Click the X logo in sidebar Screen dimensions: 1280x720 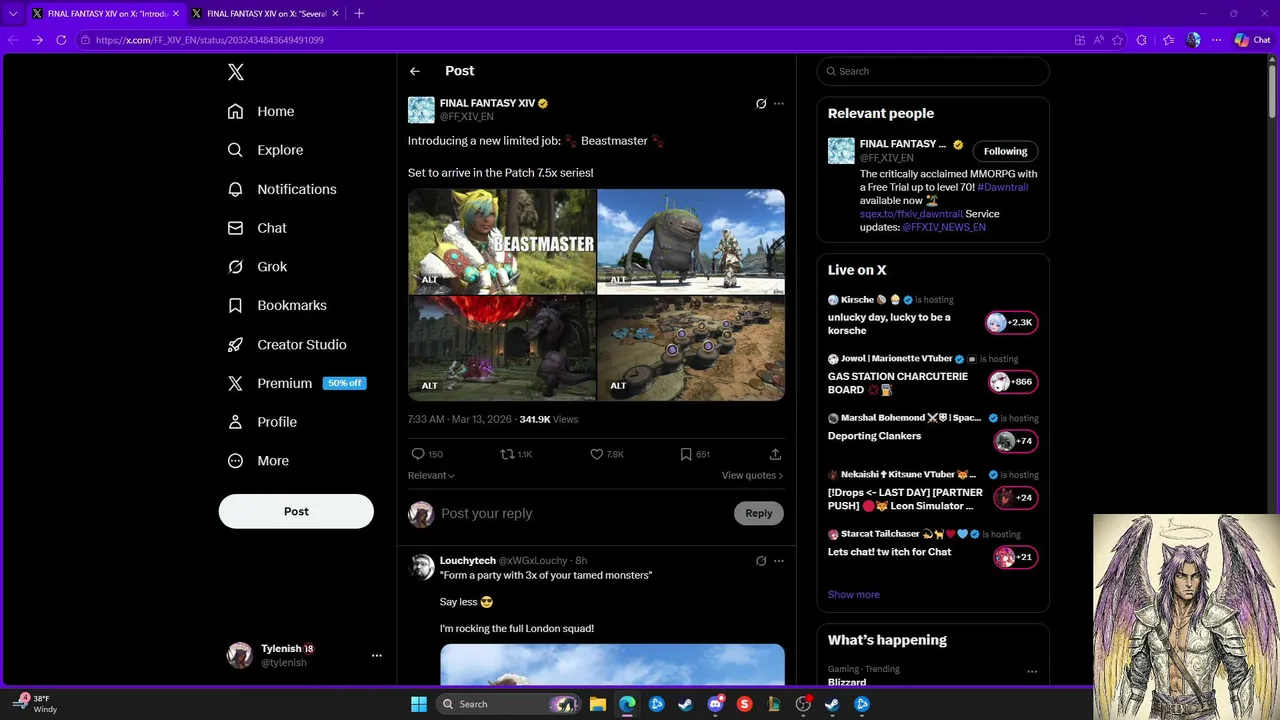236,72
